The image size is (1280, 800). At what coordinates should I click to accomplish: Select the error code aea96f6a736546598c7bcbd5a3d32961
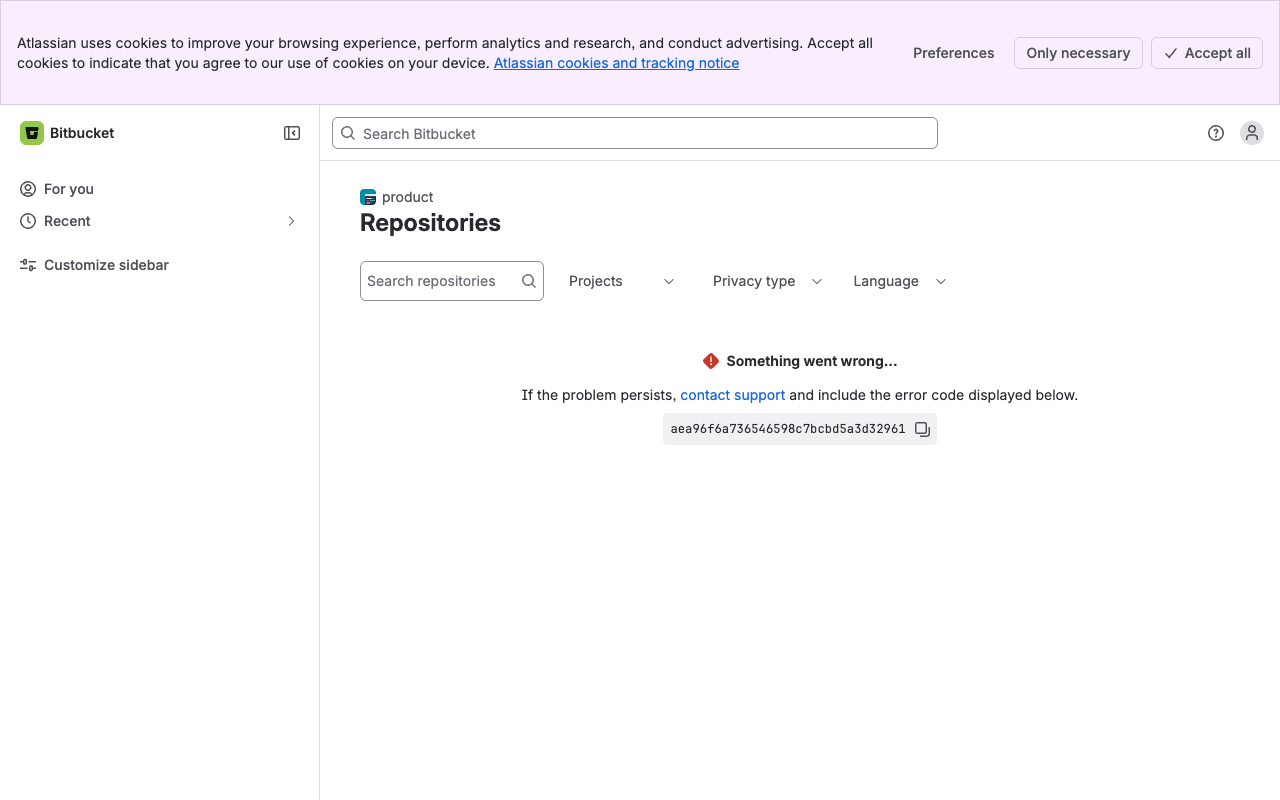click(x=788, y=429)
